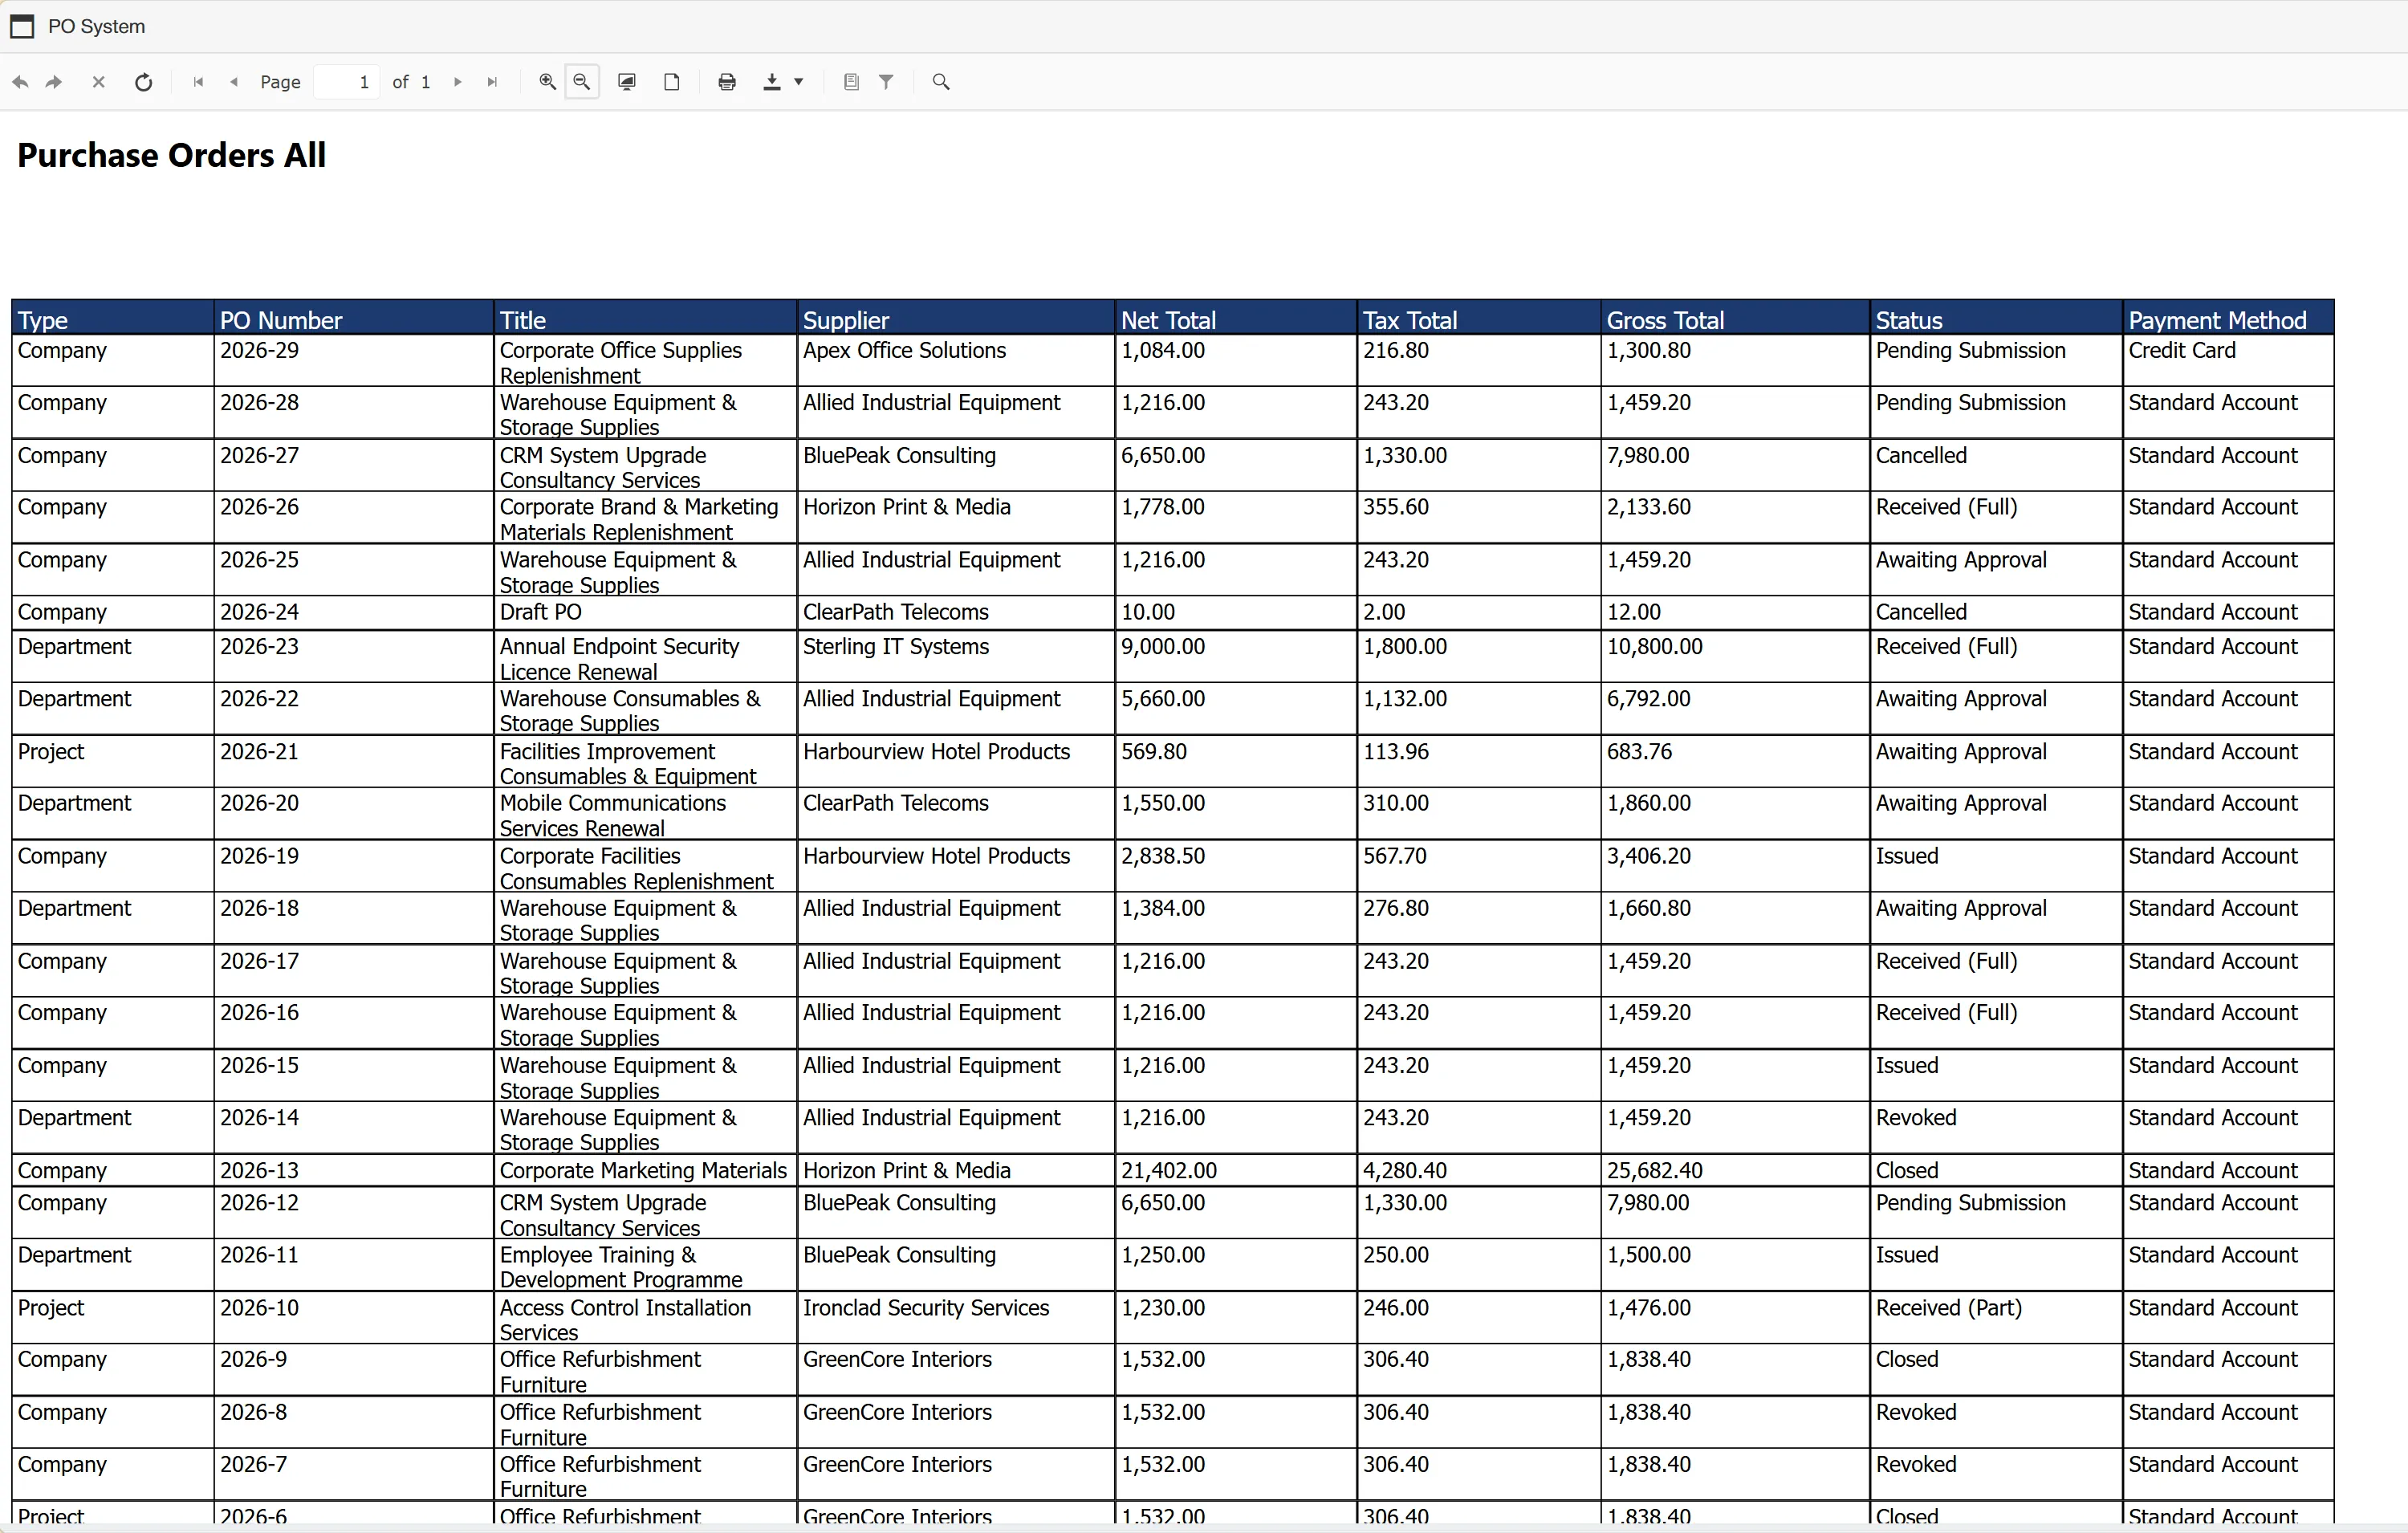This screenshot has height=1533, width=2408.
Task: Click Received (Part) status cell
Action: click(1996, 1317)
